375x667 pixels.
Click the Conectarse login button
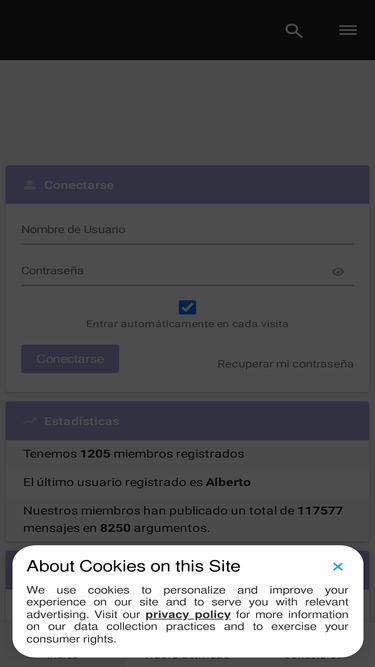[70, 359]
